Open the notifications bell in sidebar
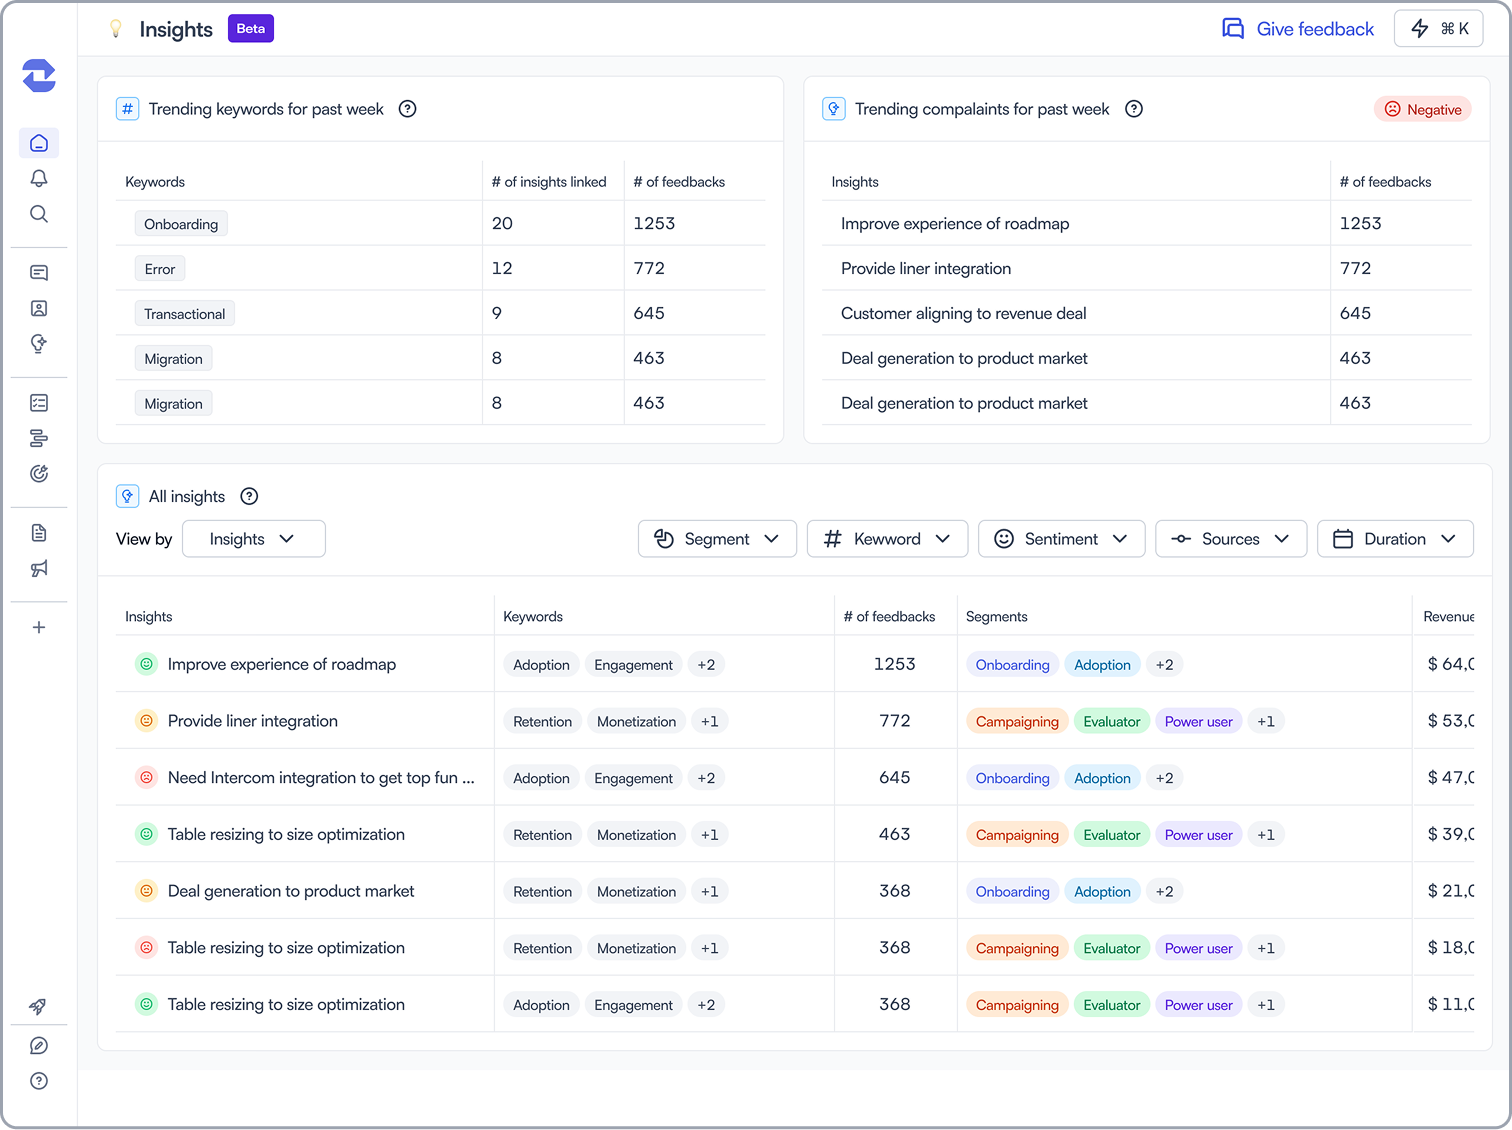Viewport: 1512px width, 1130px height. tap(39, 179)
